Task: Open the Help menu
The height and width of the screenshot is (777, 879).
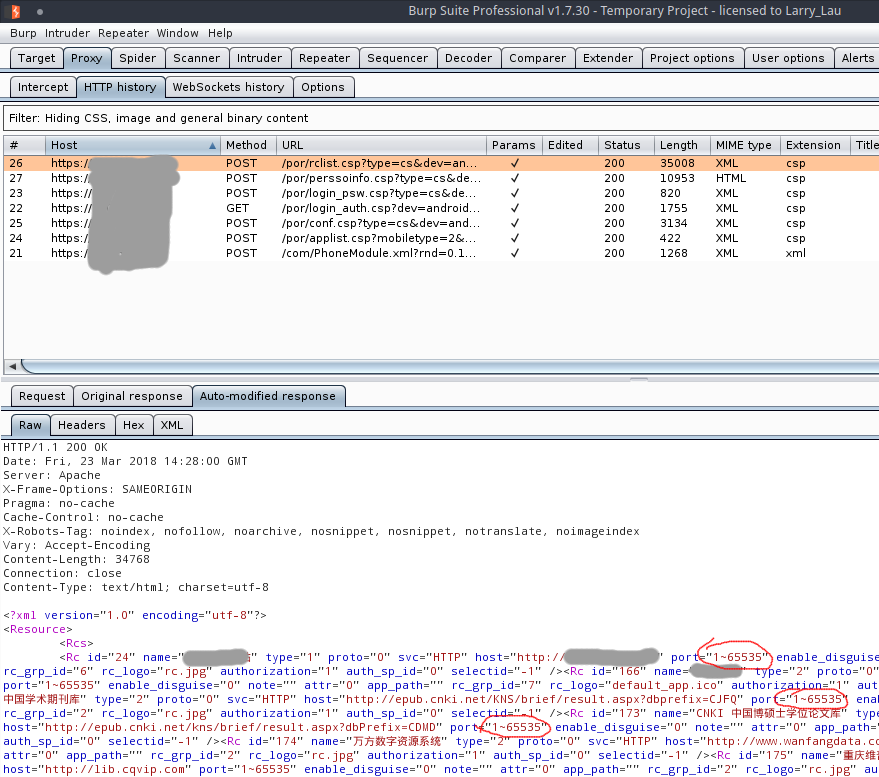Action: click(x=220, y=33)
